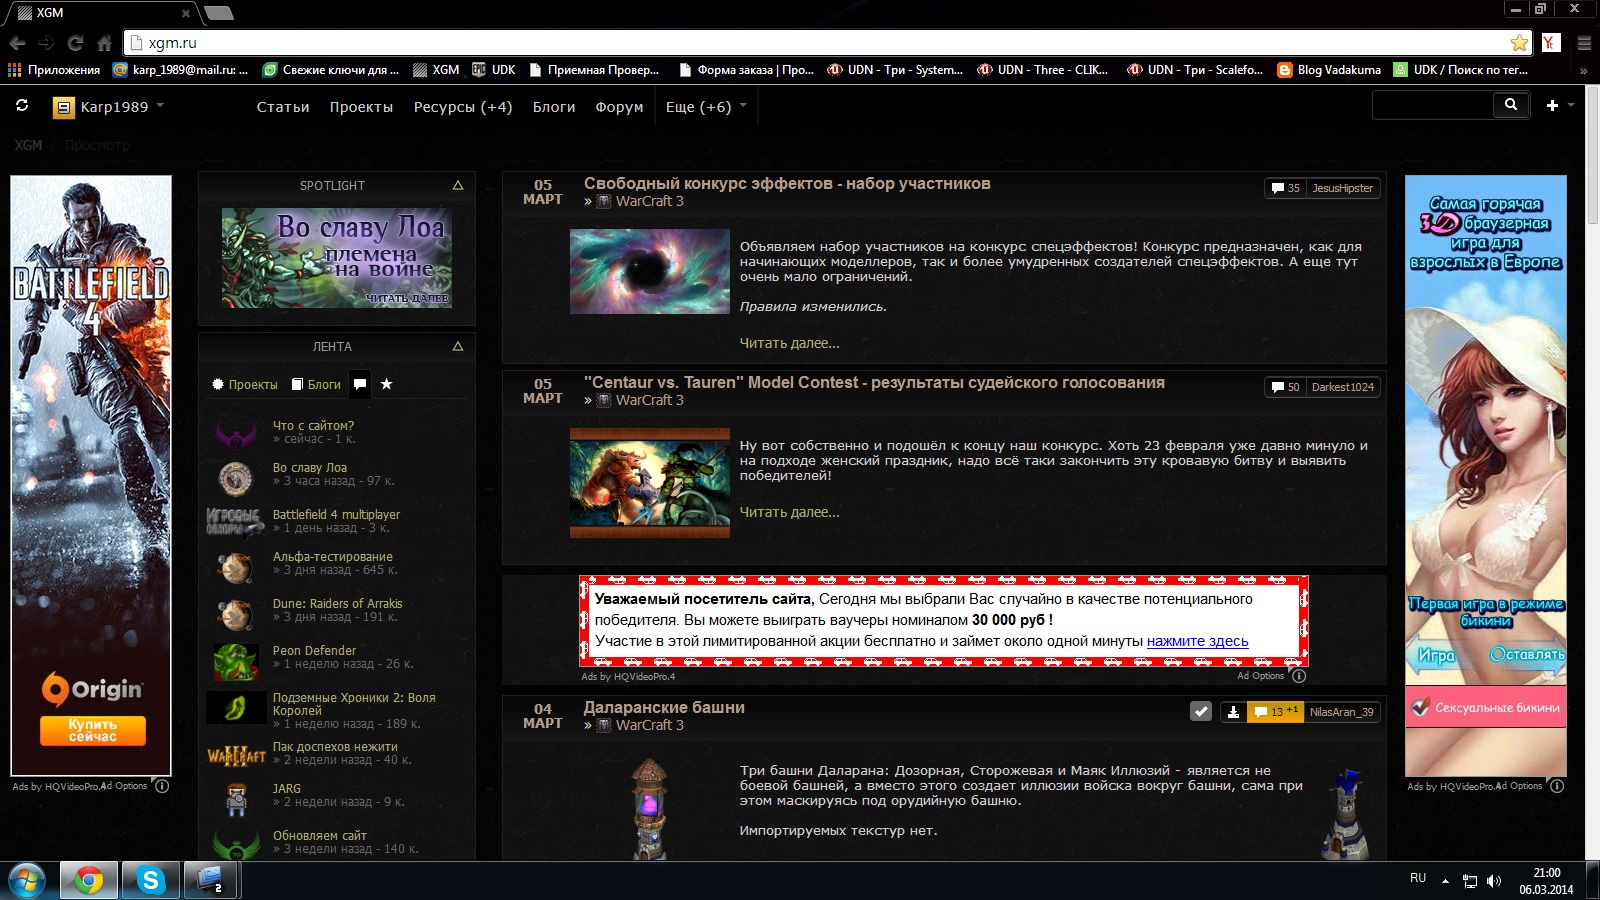The width and height of the screenshot is (1600, 900).
Task: Open the Статьи menu item
Action: point(283,107)
